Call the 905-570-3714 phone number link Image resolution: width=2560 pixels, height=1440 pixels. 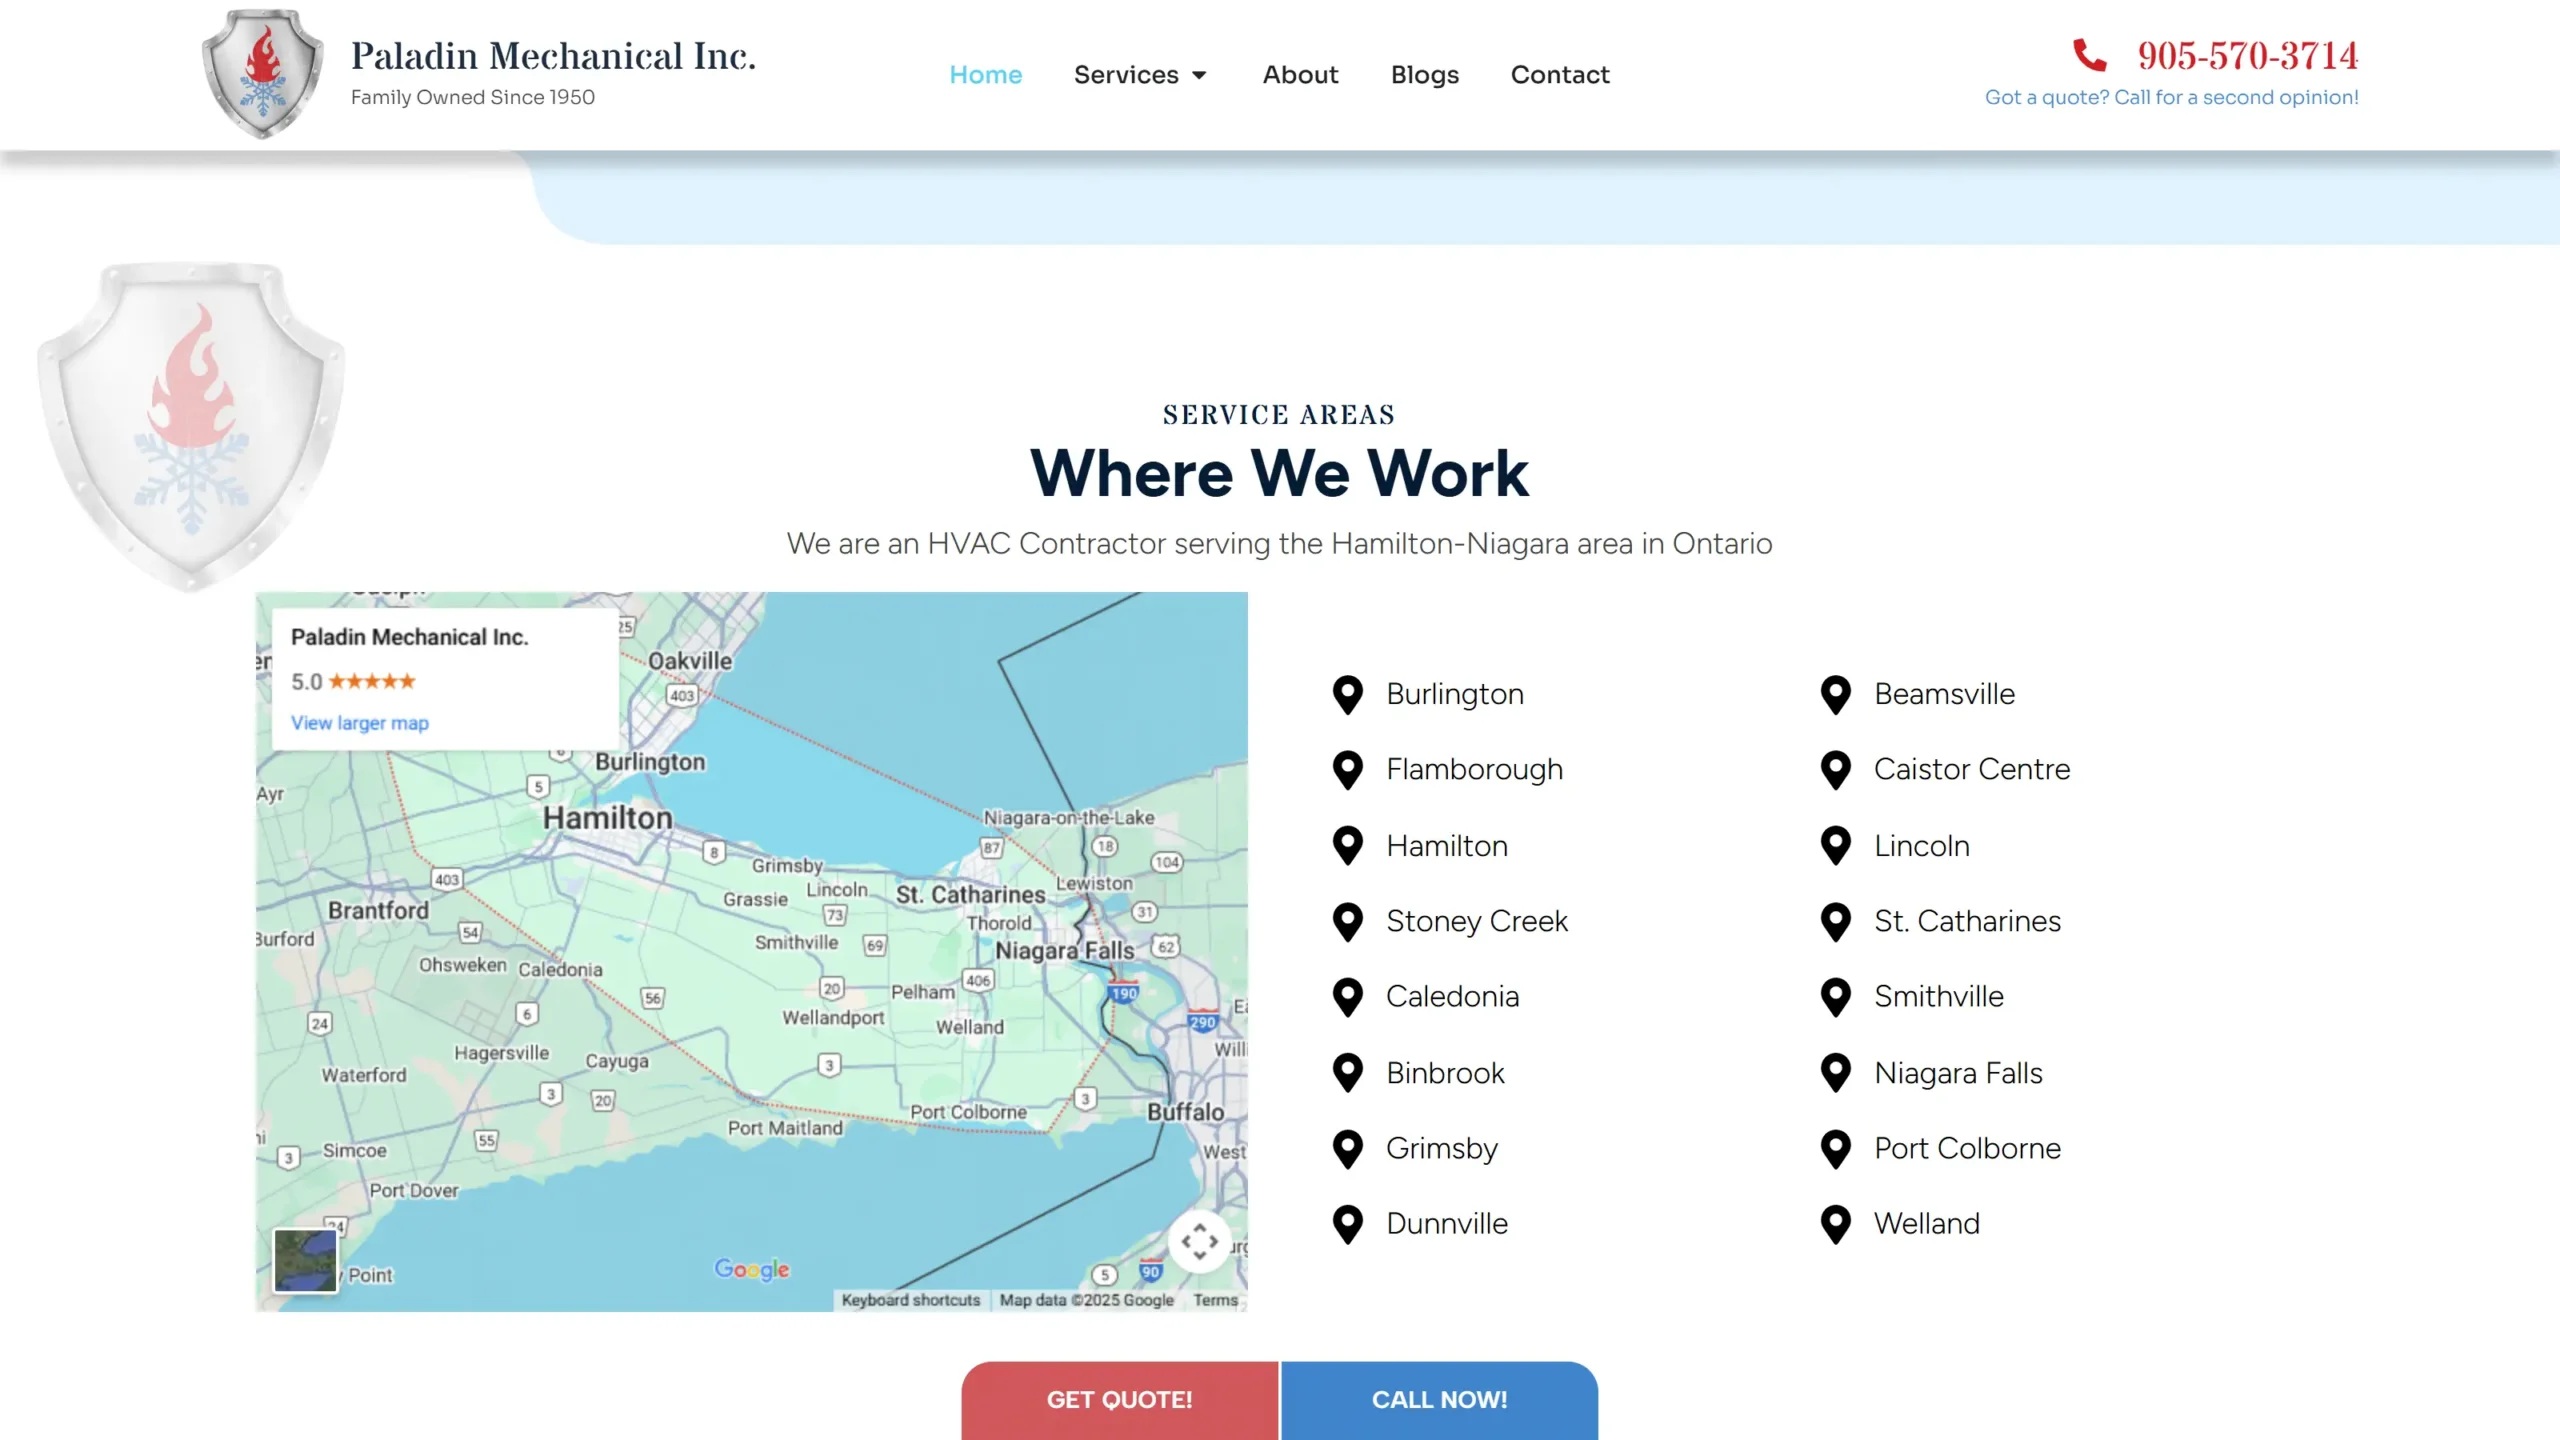(2247, 56)
